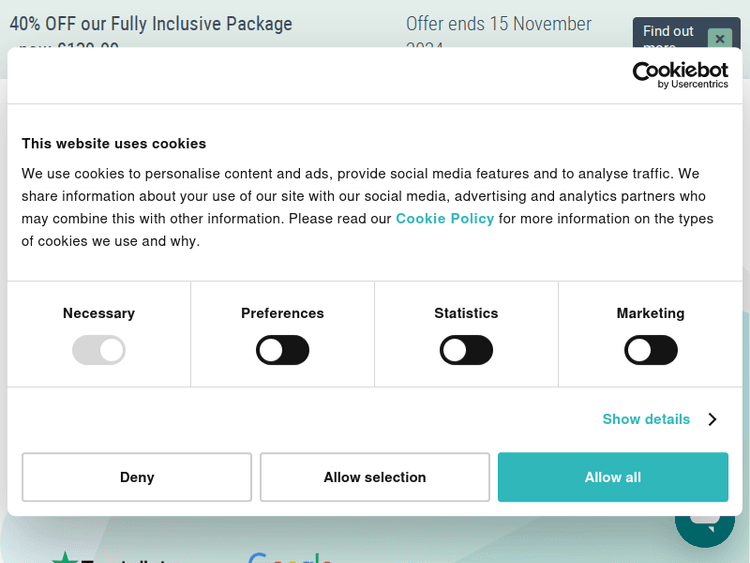Accept cookies with the Allow all button
Image resolution: width=750 pixels, height=563 pixels.
pos(613,477)
